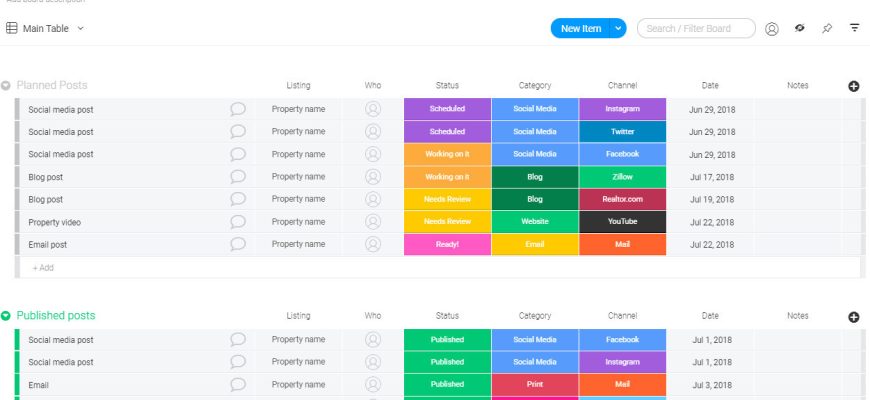The height and width of the screenshot is (400, 870).
Task: Collapse the Planned Posts group
Action: point(6,85)
